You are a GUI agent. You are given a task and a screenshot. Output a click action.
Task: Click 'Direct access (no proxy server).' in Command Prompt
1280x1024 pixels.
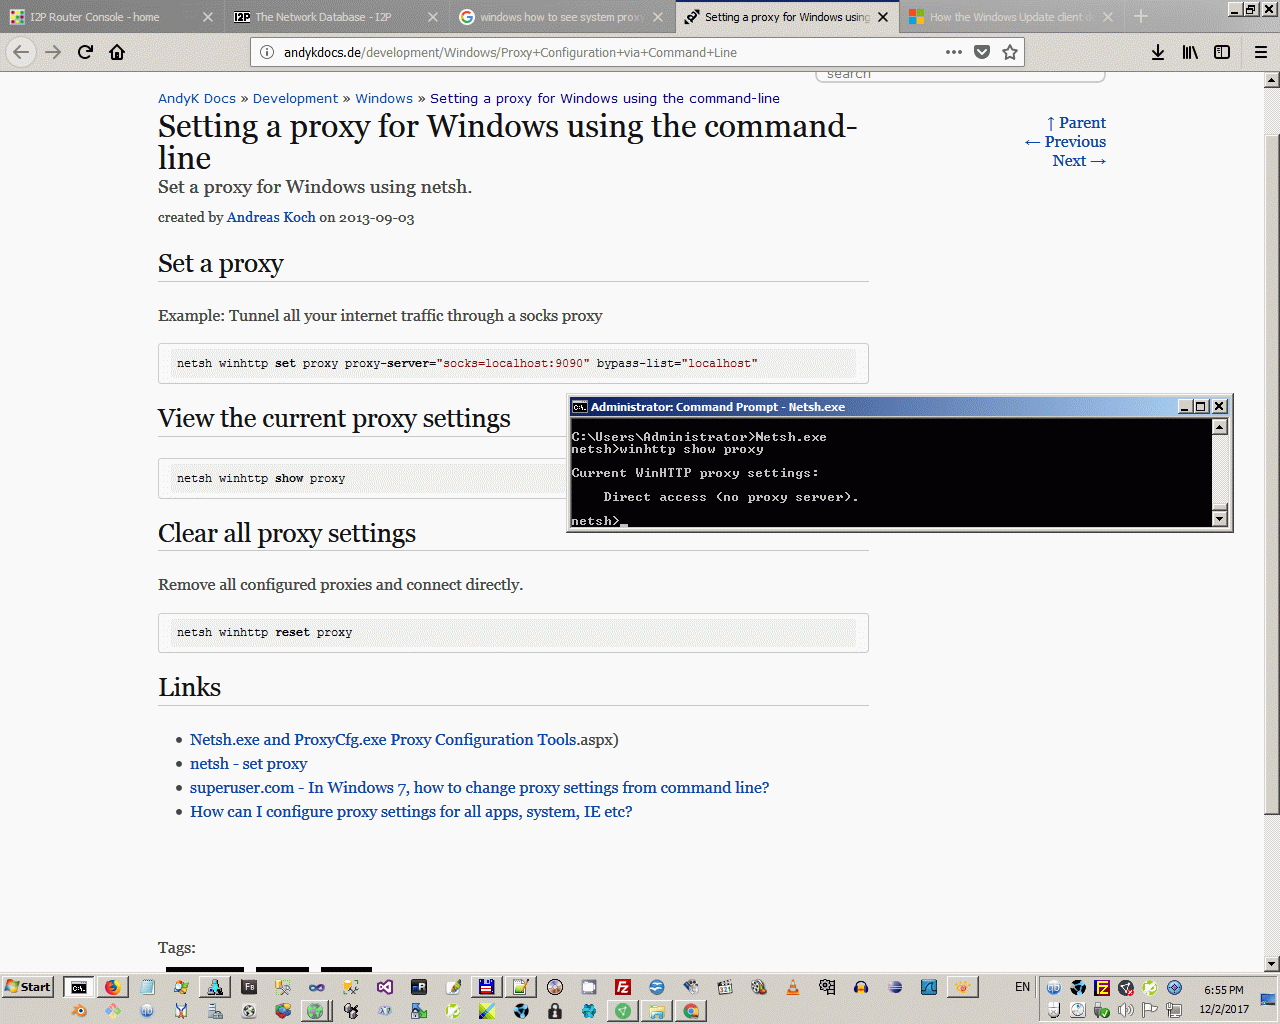(731, 497)
